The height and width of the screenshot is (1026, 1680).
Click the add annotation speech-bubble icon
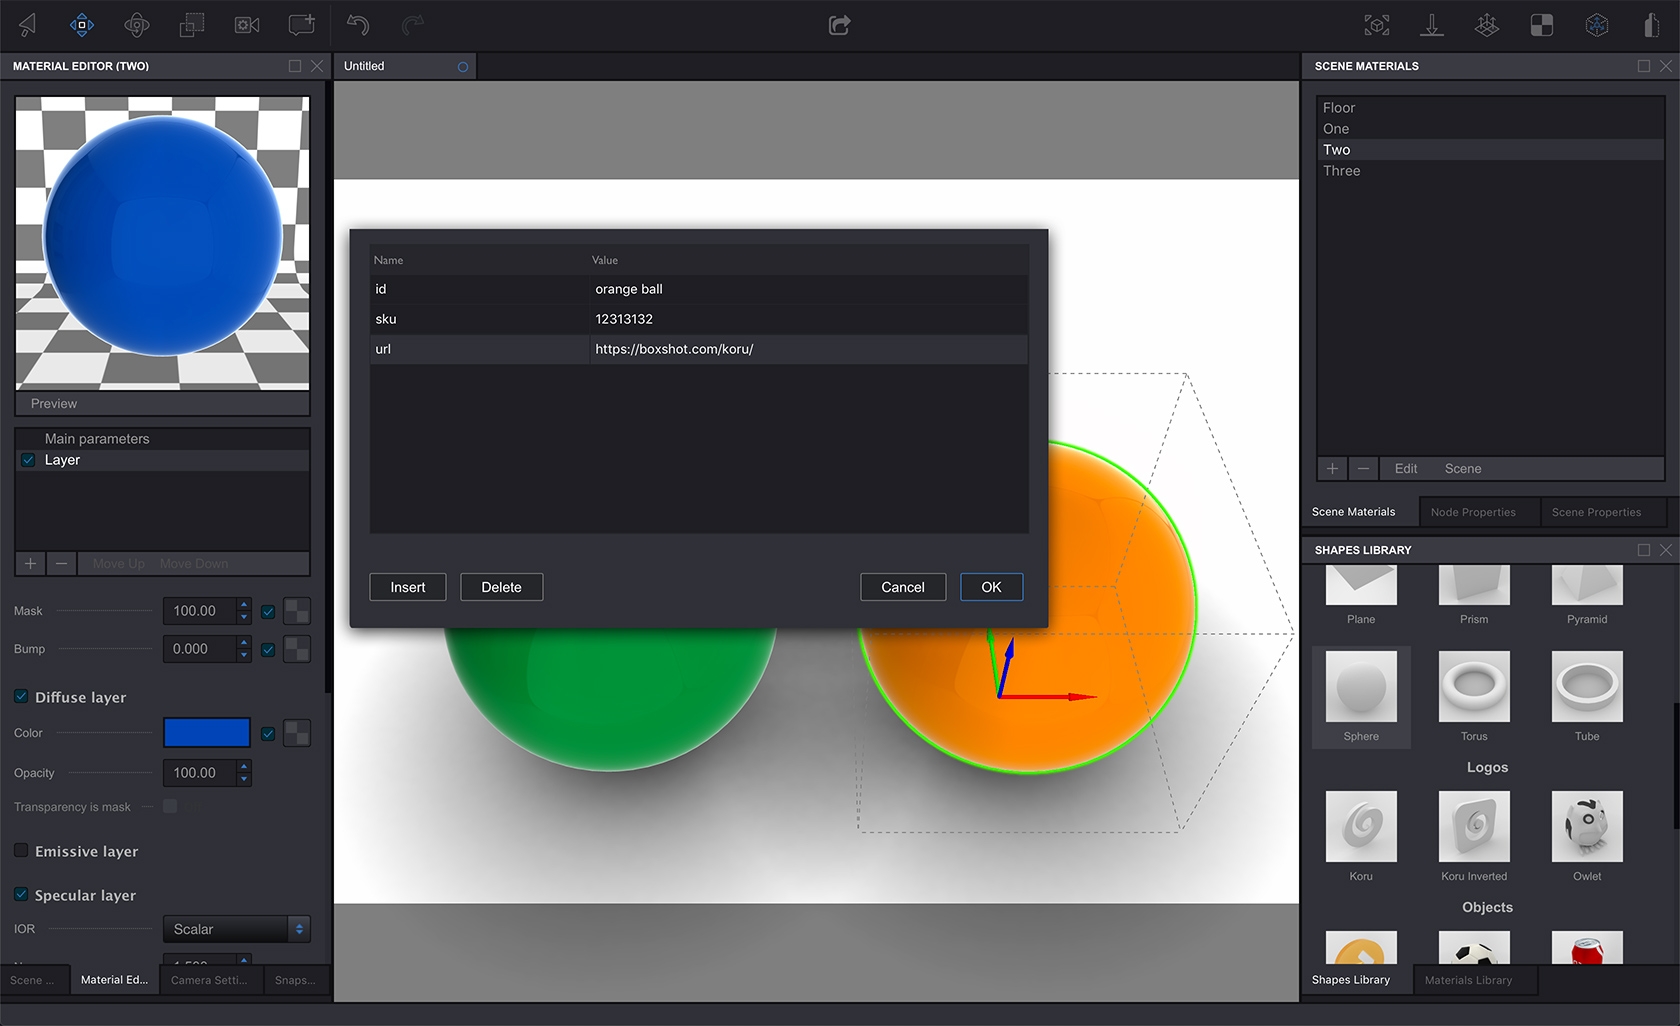pos(301,25)
